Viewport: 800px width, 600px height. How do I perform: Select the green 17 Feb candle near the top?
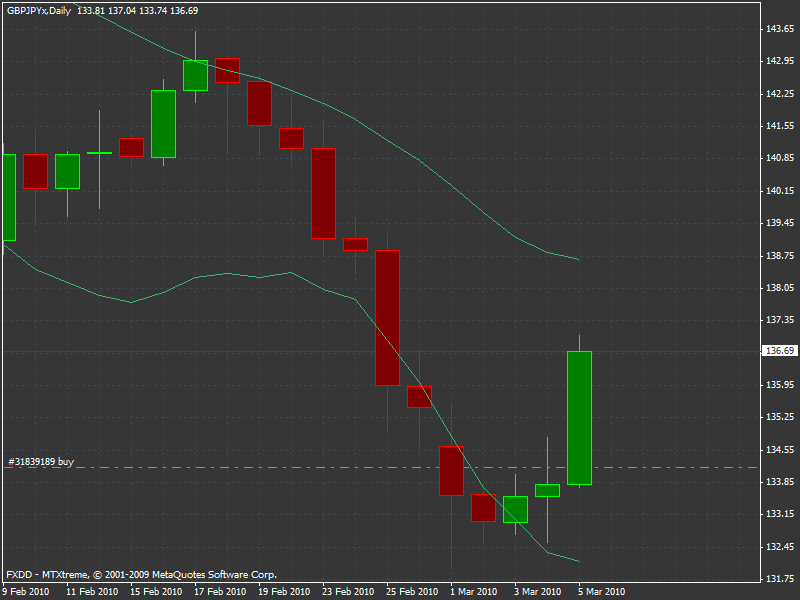point(195,75)
